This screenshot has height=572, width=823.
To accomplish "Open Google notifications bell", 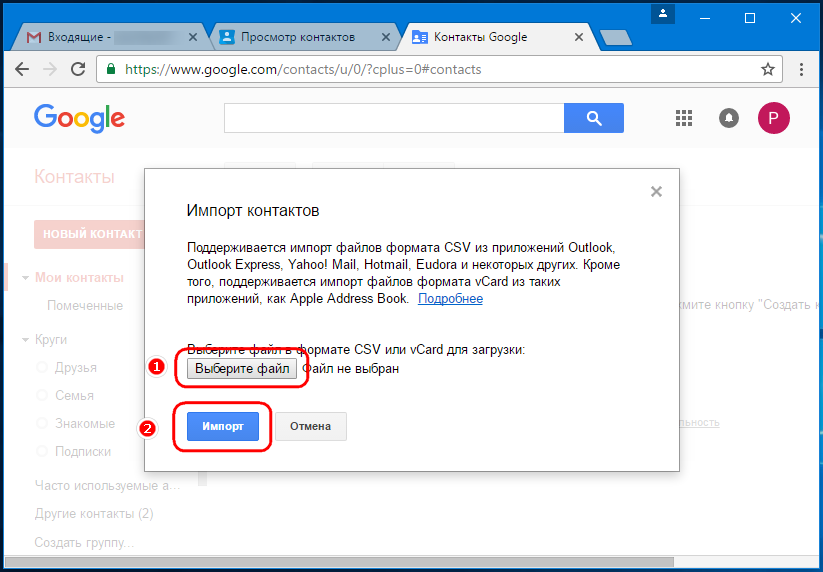I will pyautogui.click(x=729, y=118).
